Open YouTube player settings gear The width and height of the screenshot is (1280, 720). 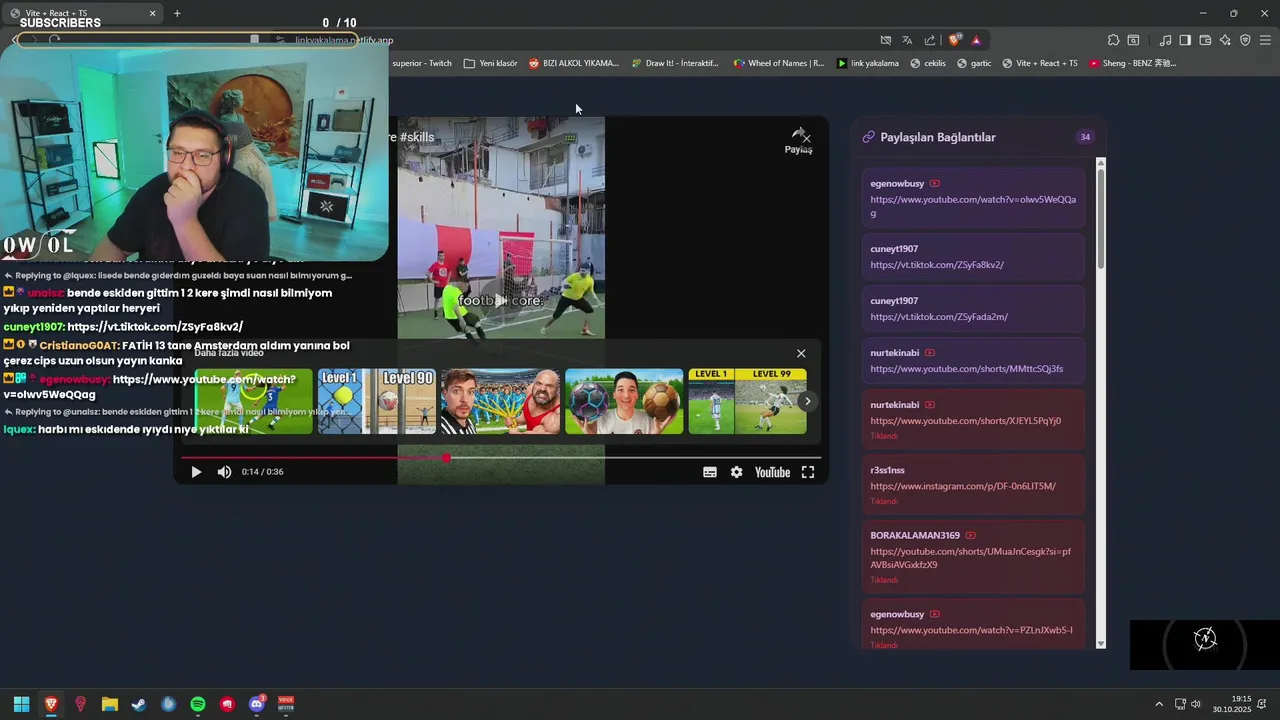pyautogui.click(x=737, y=472)
